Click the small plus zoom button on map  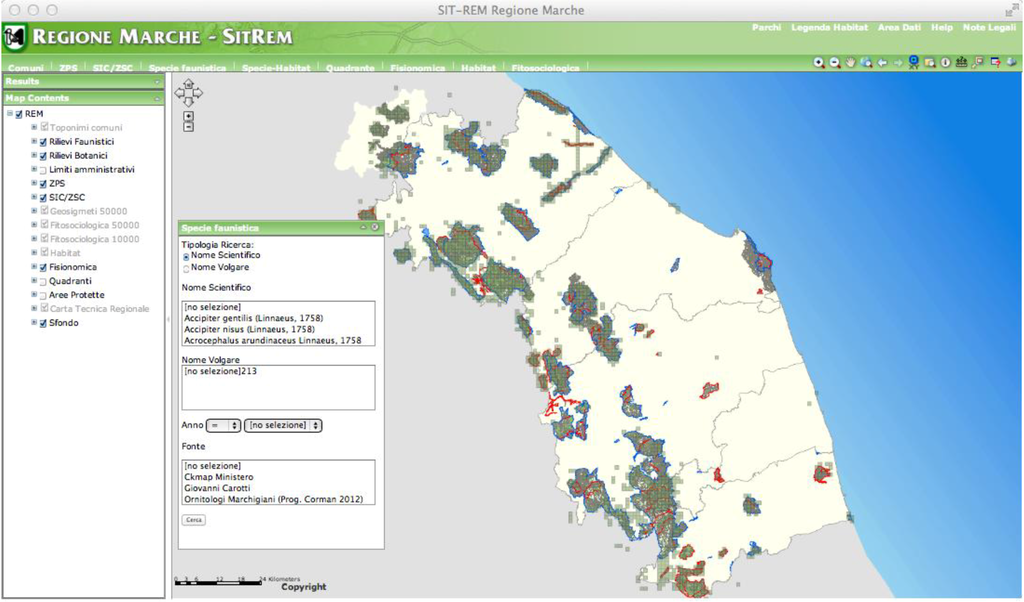click(x=189, y=115)
